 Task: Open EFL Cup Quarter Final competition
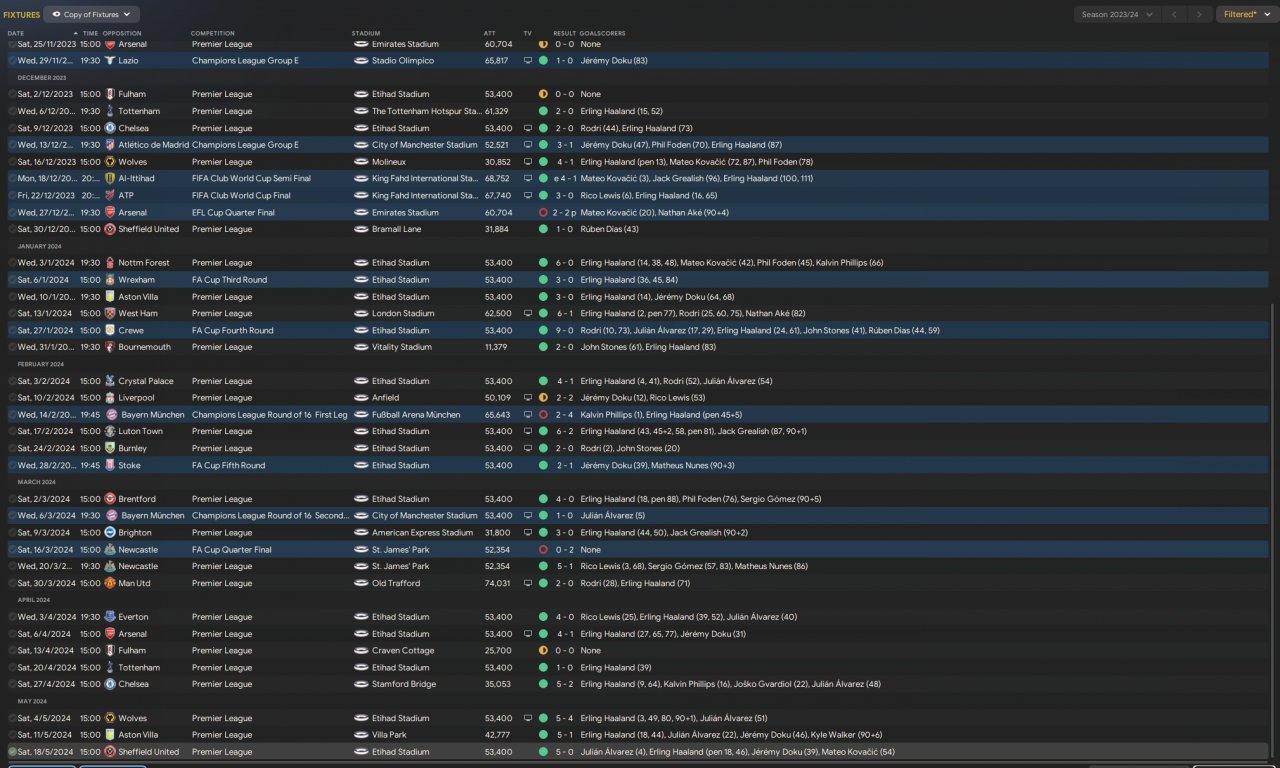233,213
